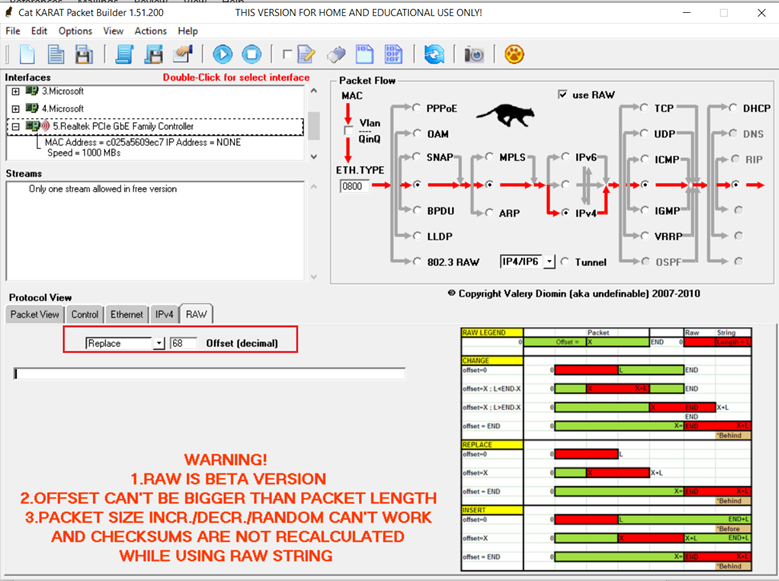Image resolution: width=779 pixels, height=581 pixels.
Task: Open the Actions menu
Action: 150,31
